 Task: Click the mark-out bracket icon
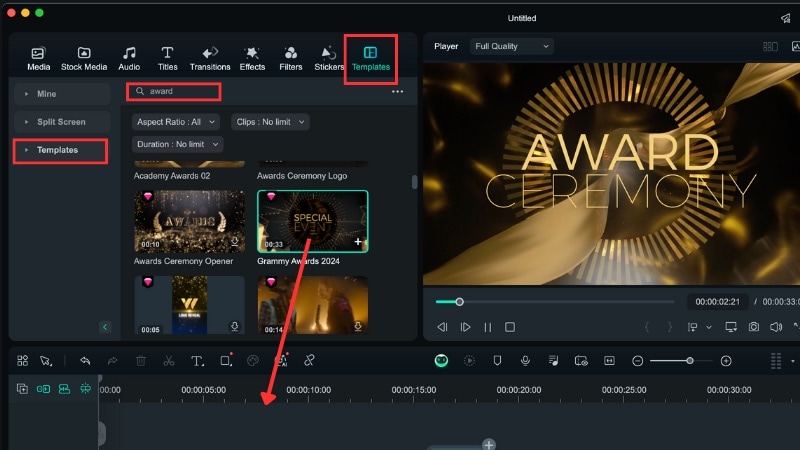[x=669, y=327]
